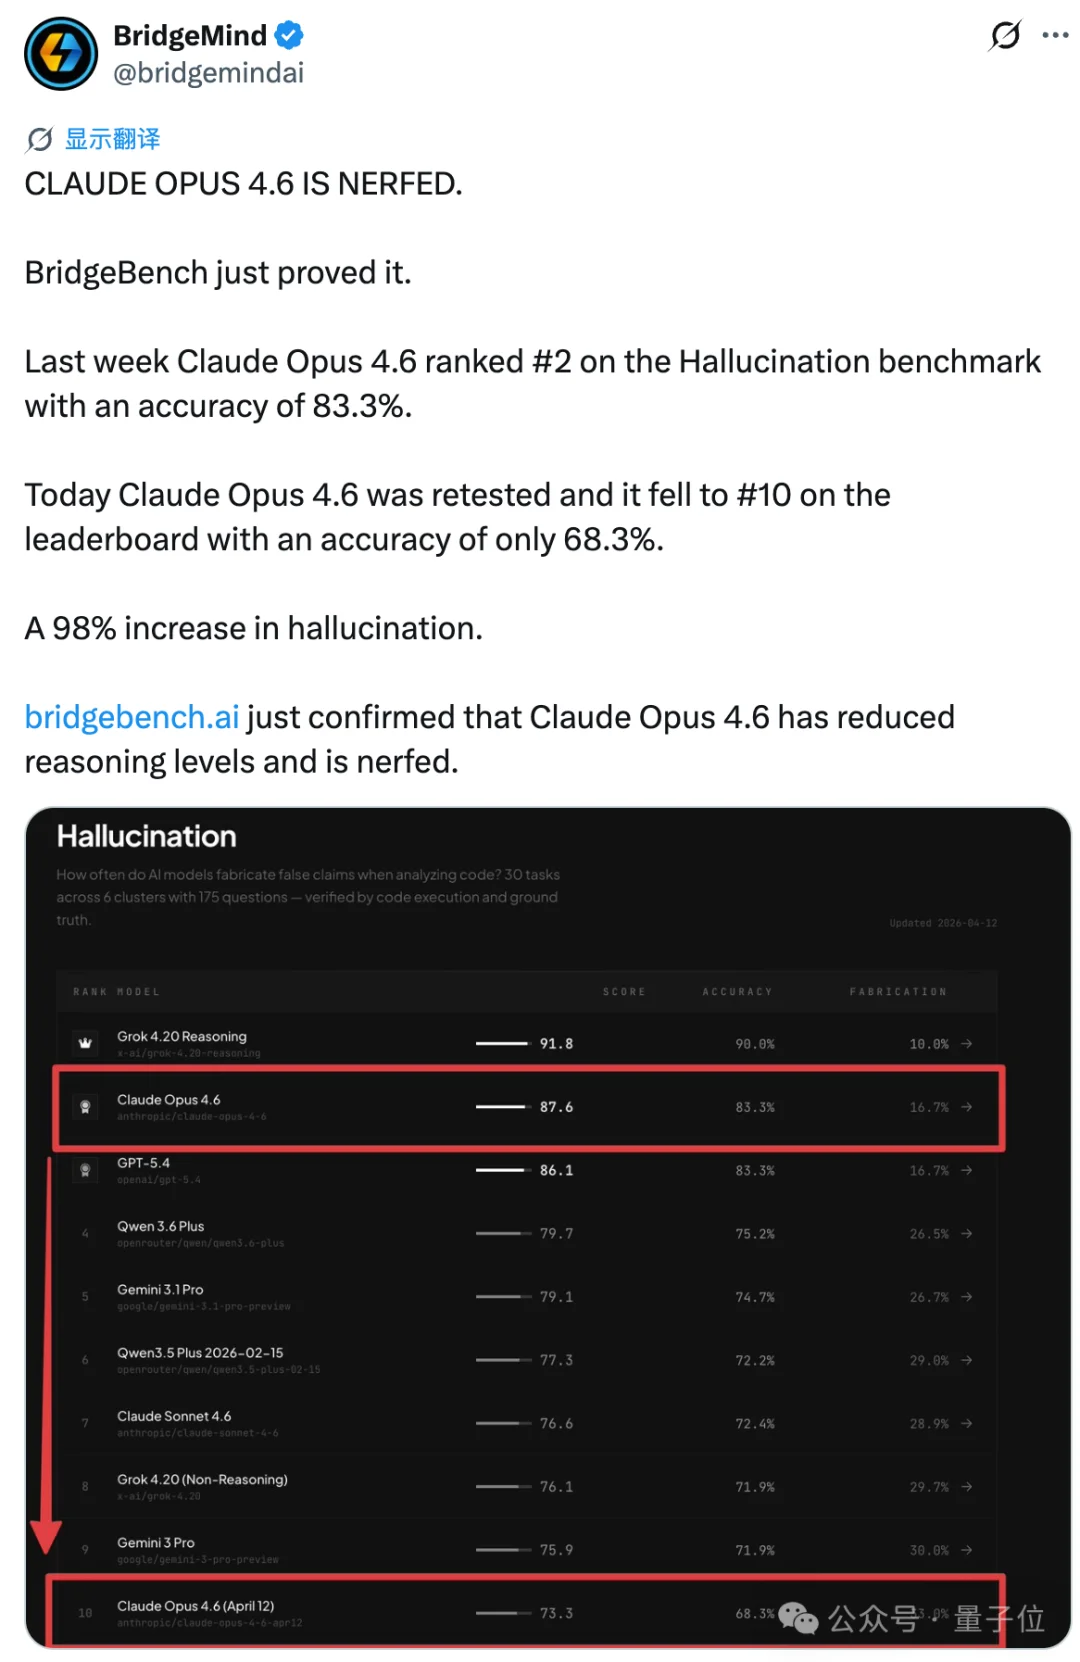This screenshot has width=1080, height=1662.
Task: Expand the Gemini 3 Pro row details arrow
Action: coord(966,1549)
